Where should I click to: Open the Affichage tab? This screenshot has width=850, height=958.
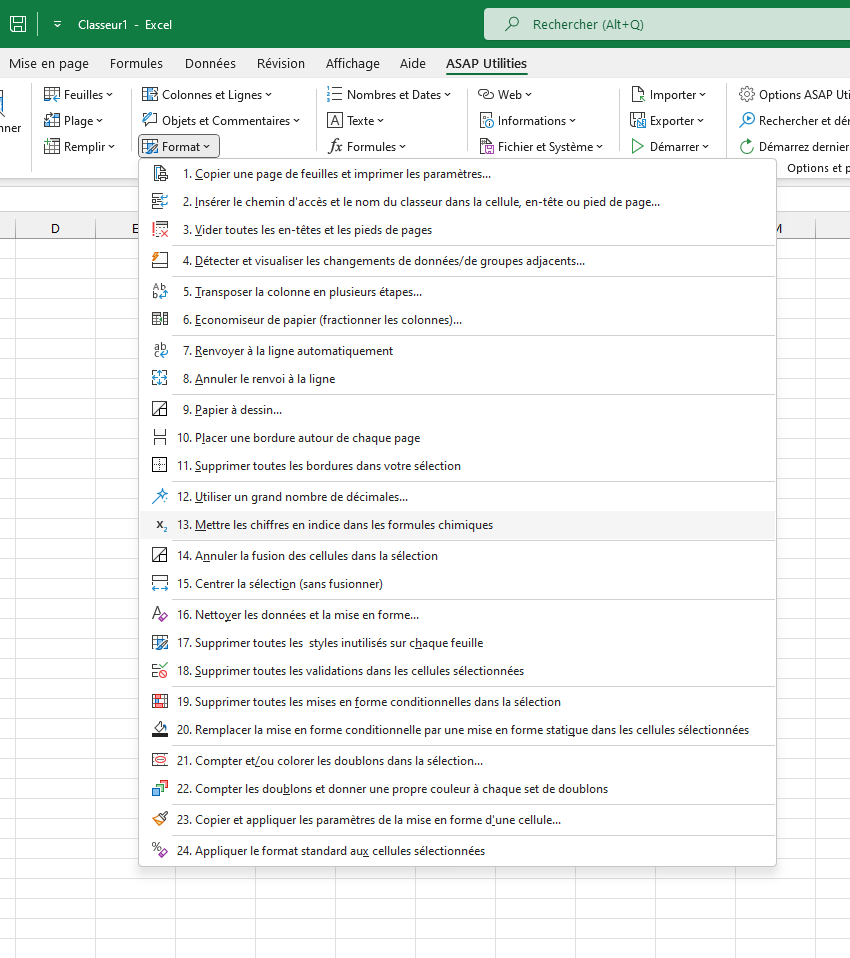(x=353, y=64)
